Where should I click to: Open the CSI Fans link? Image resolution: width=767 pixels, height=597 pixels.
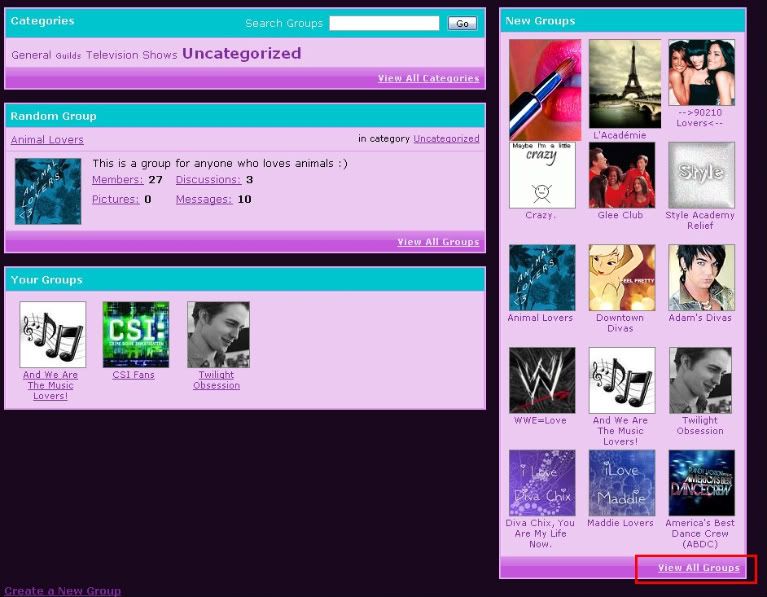[x=133, y=375]
